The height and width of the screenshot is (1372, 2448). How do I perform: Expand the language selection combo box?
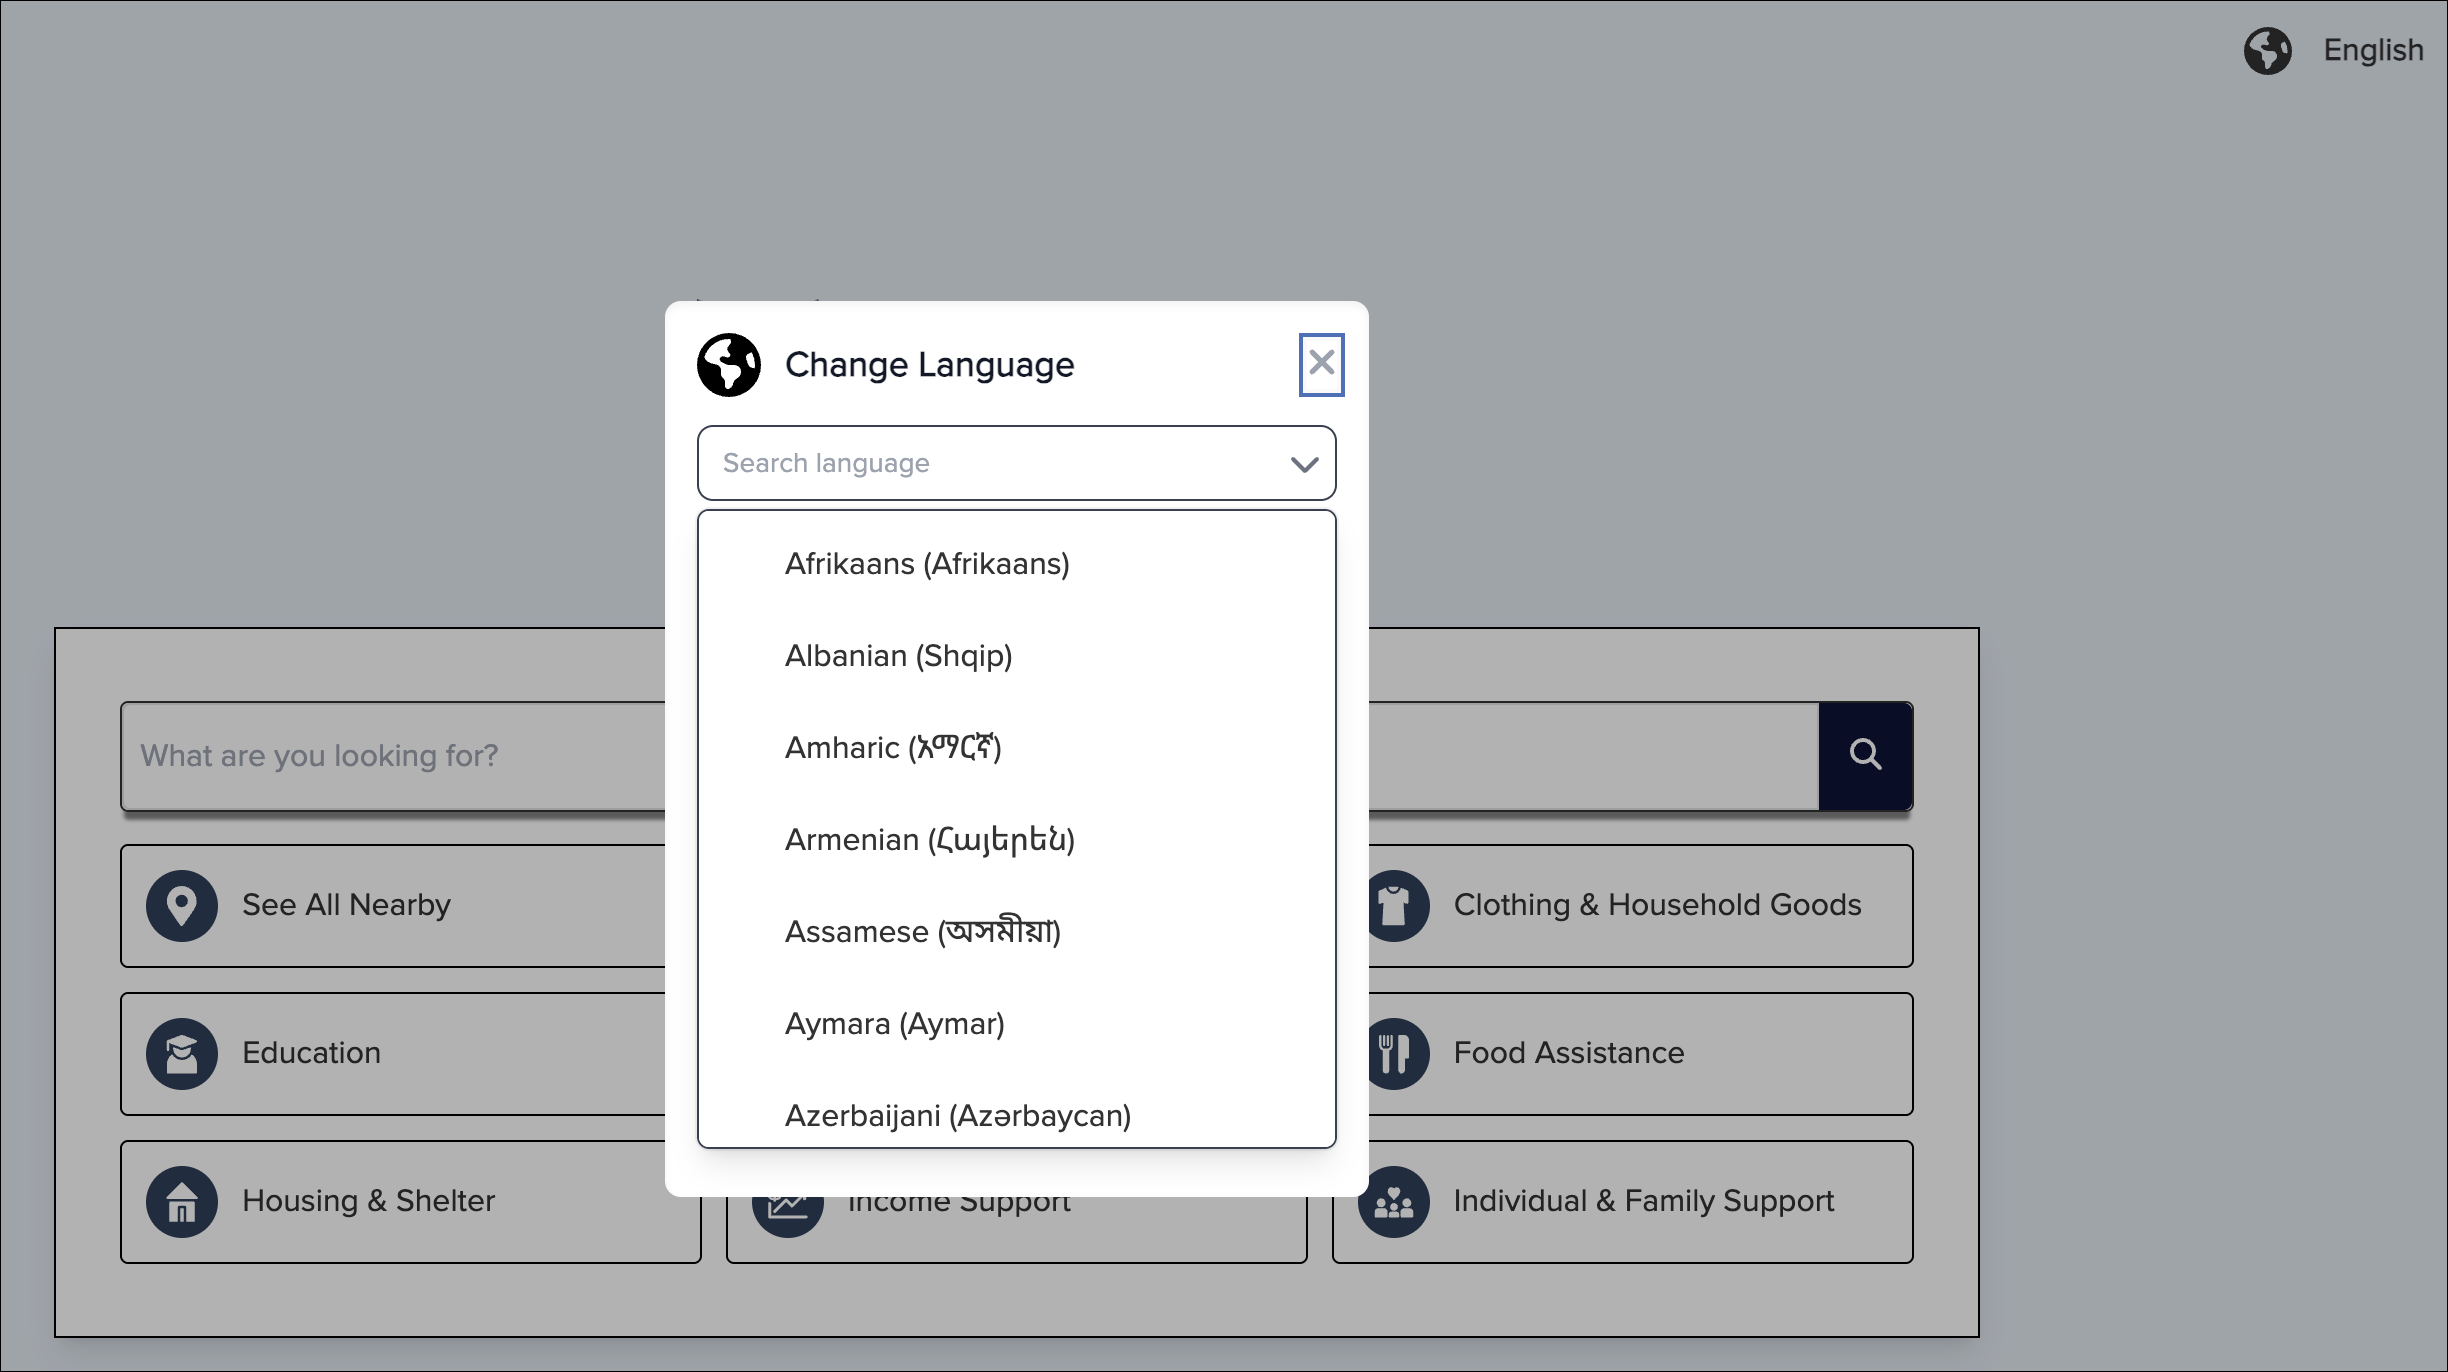(x=1016, y=463)
